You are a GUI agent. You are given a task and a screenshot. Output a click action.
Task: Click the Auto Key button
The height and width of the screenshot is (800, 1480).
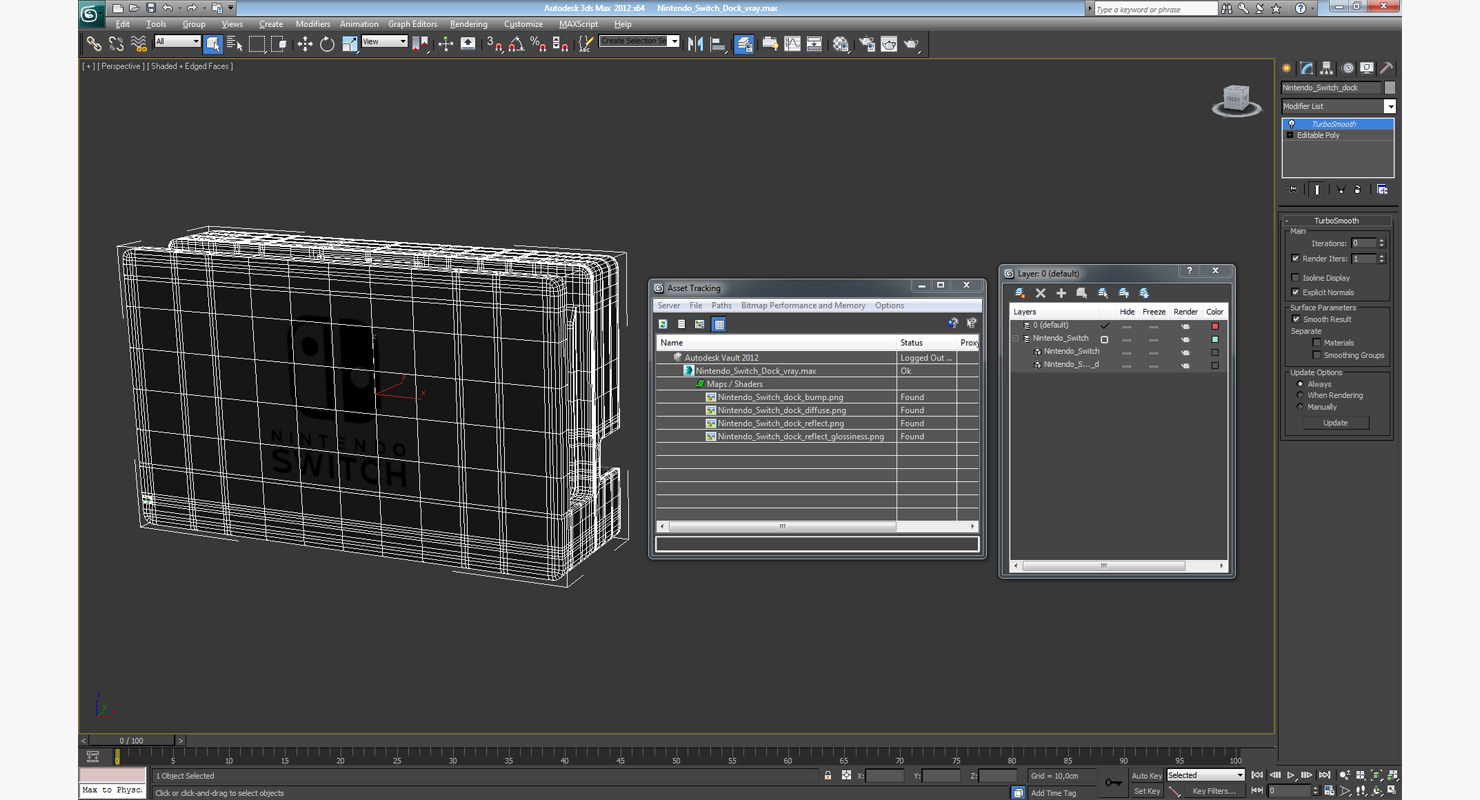1147,775
